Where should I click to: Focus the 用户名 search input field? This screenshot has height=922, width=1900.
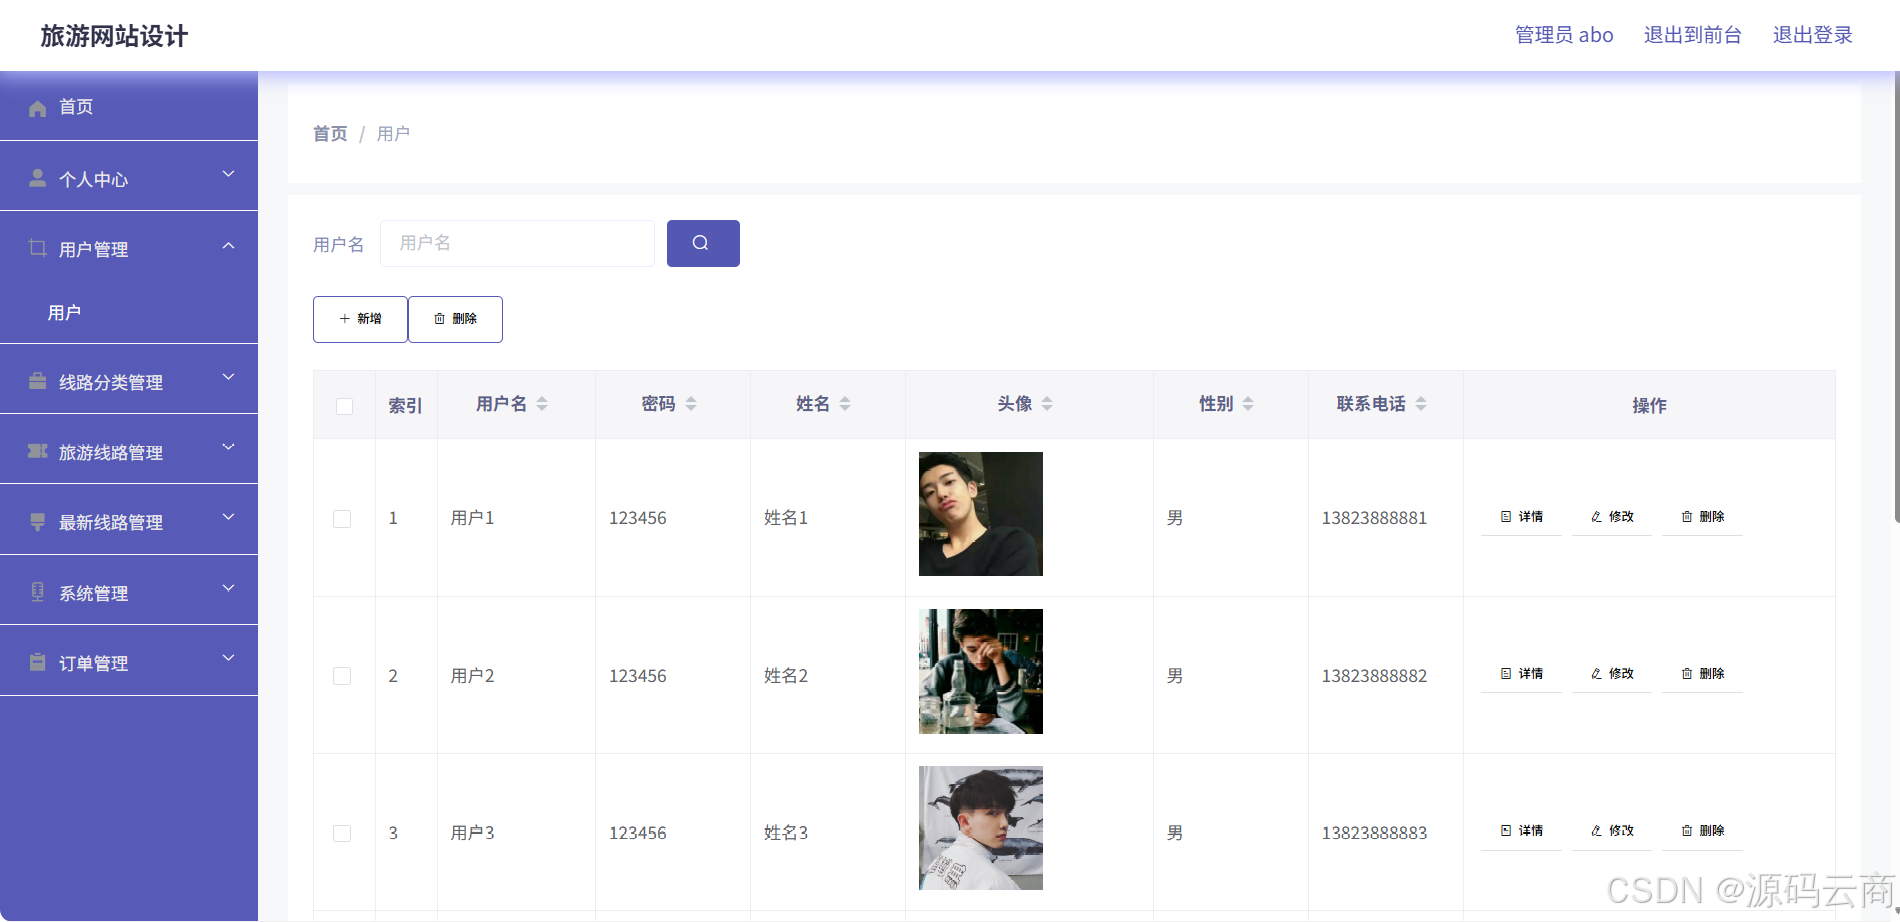[517, 243]
